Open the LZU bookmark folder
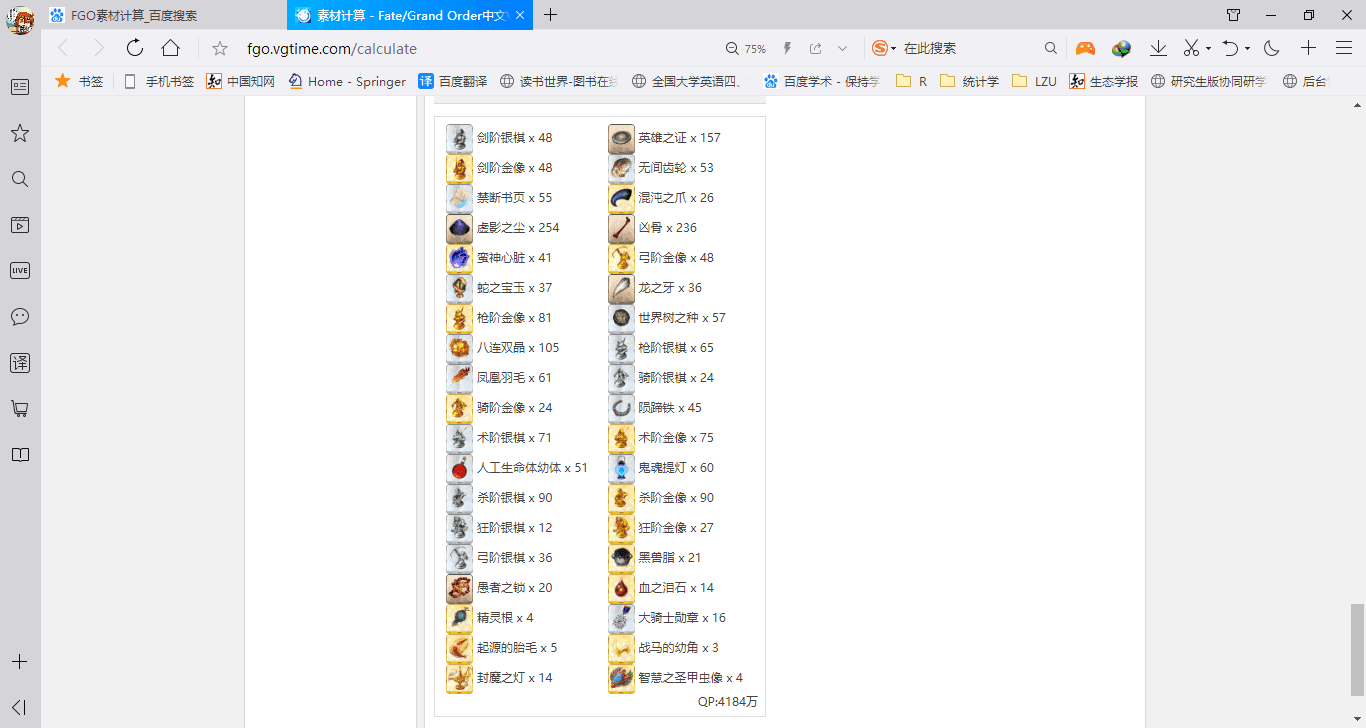Screen dimensions: 1366x728 (1034, 81)
